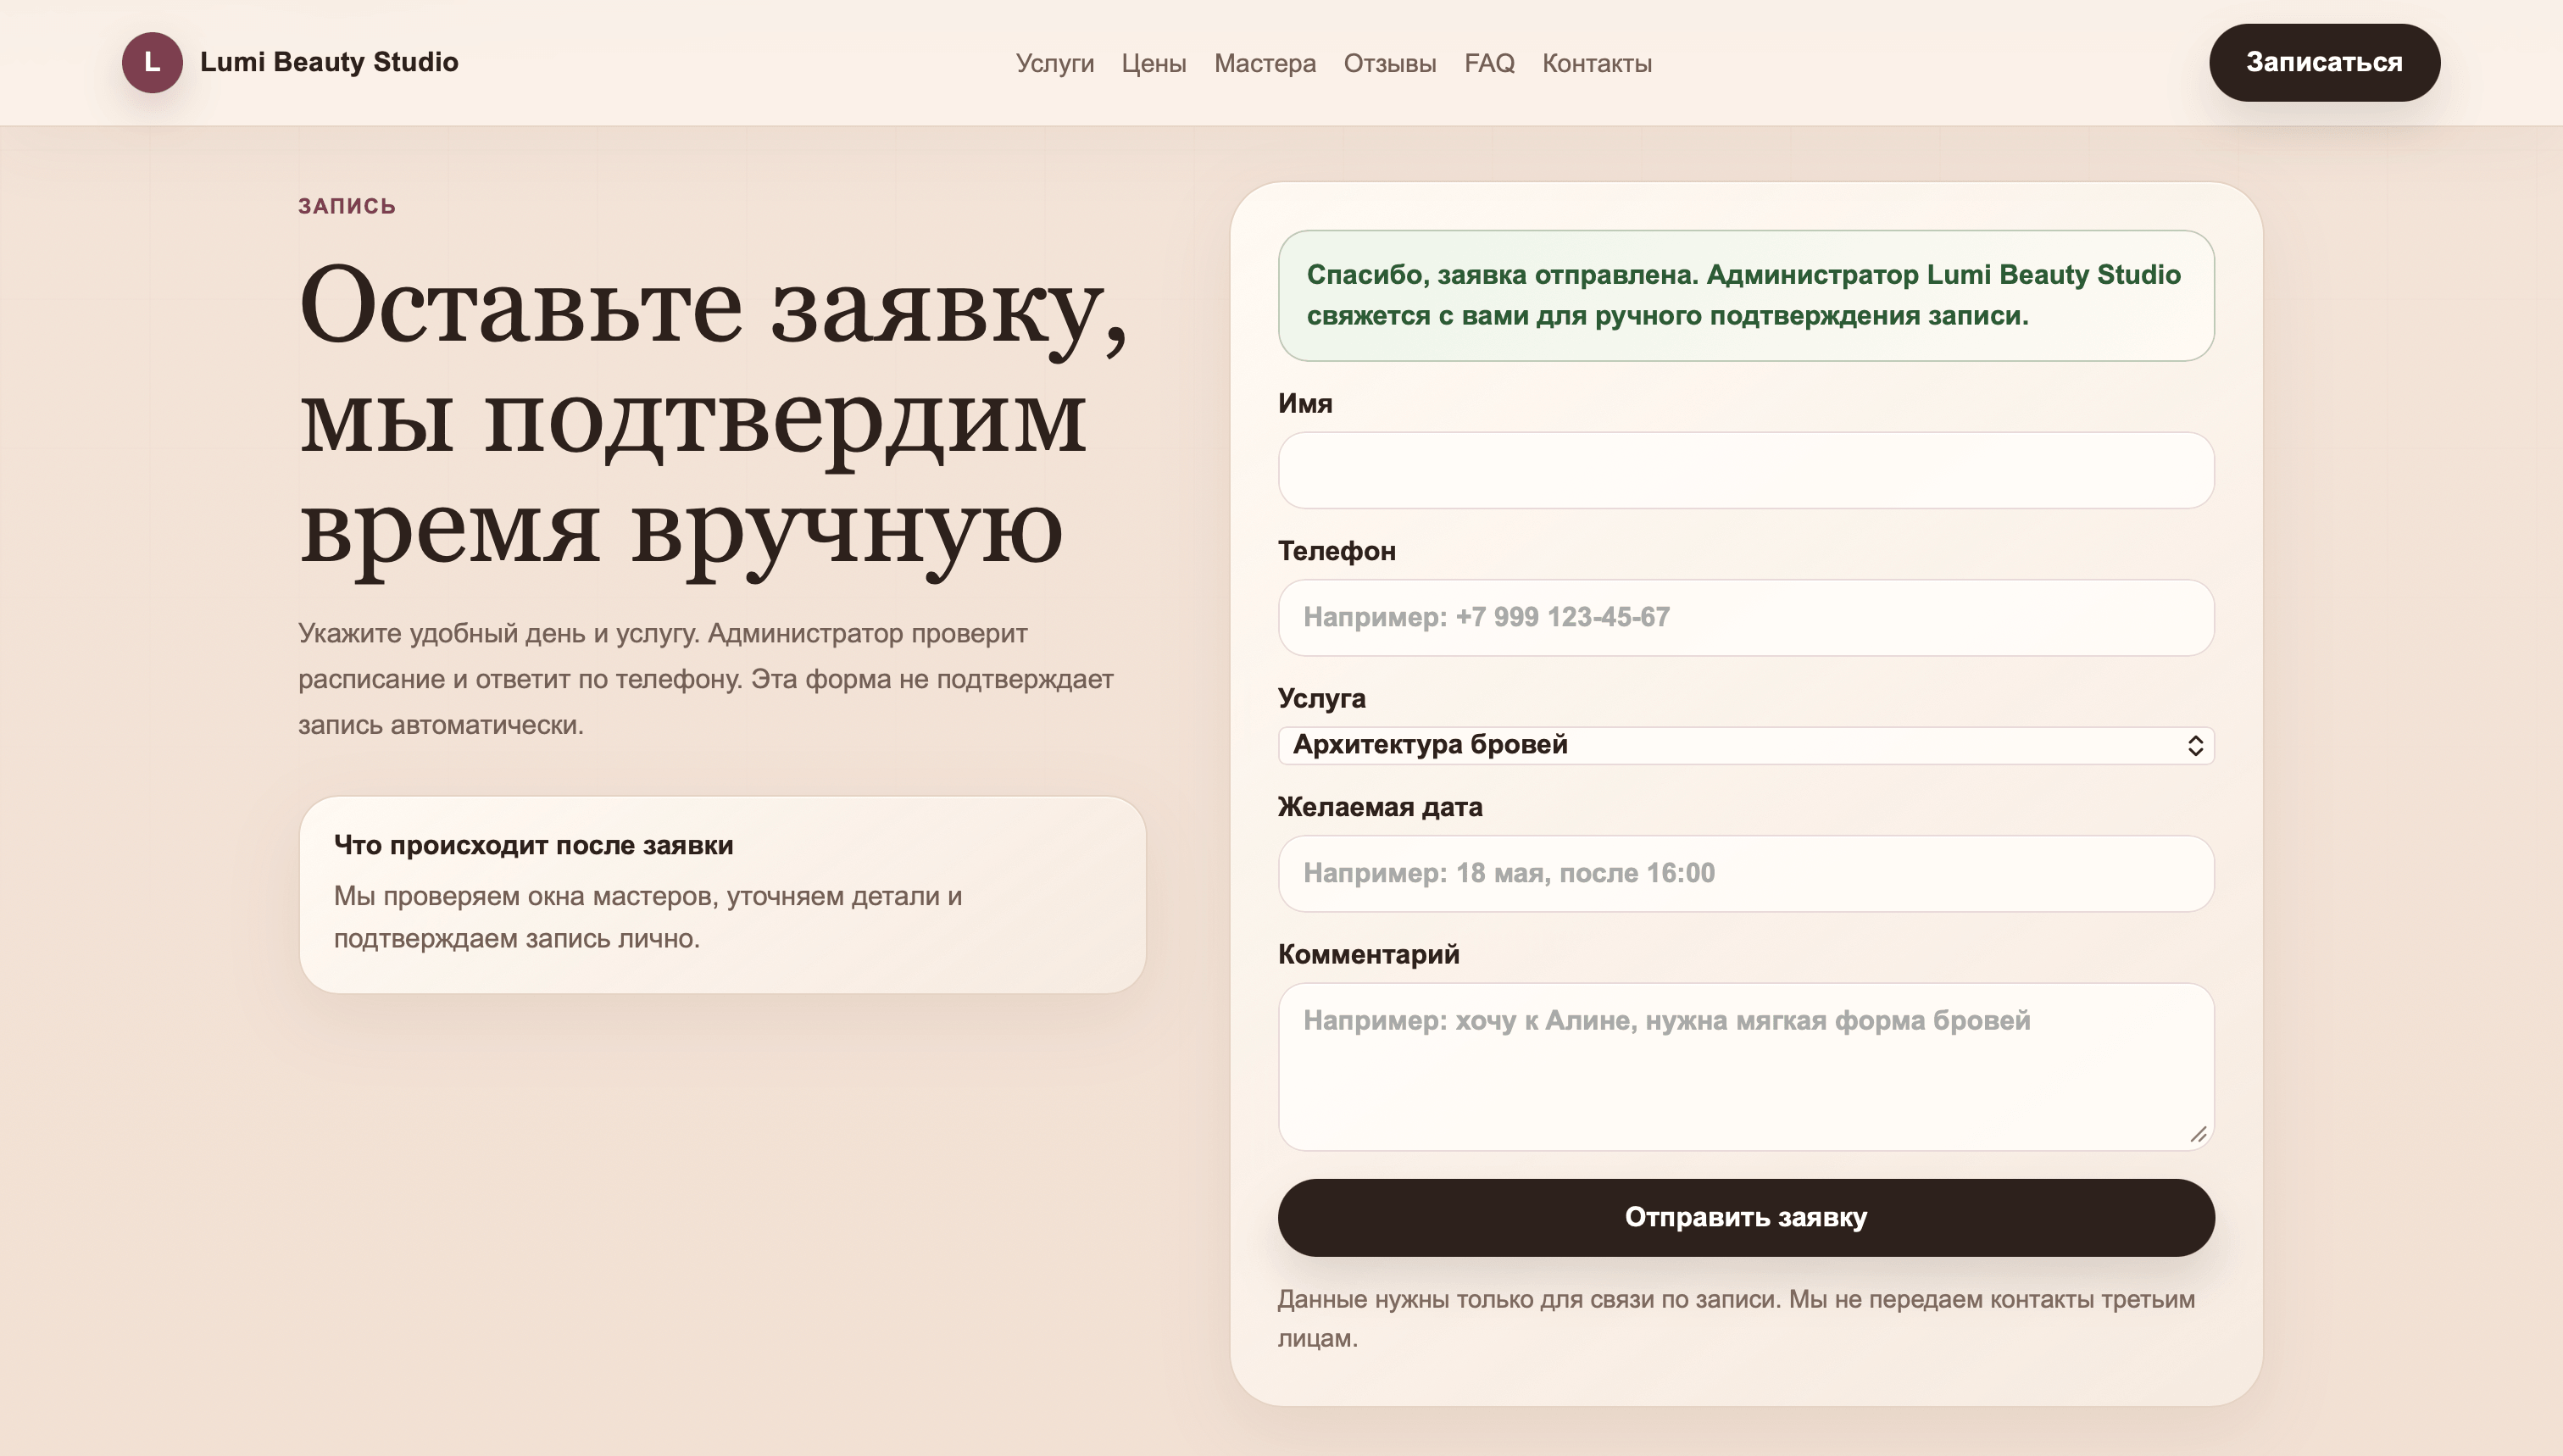Viewport: 2563px width, 1456px height.
Task: Click the Мы проверяем окна мастеров text
Action: pyautogui.click(x=647, y=917)
